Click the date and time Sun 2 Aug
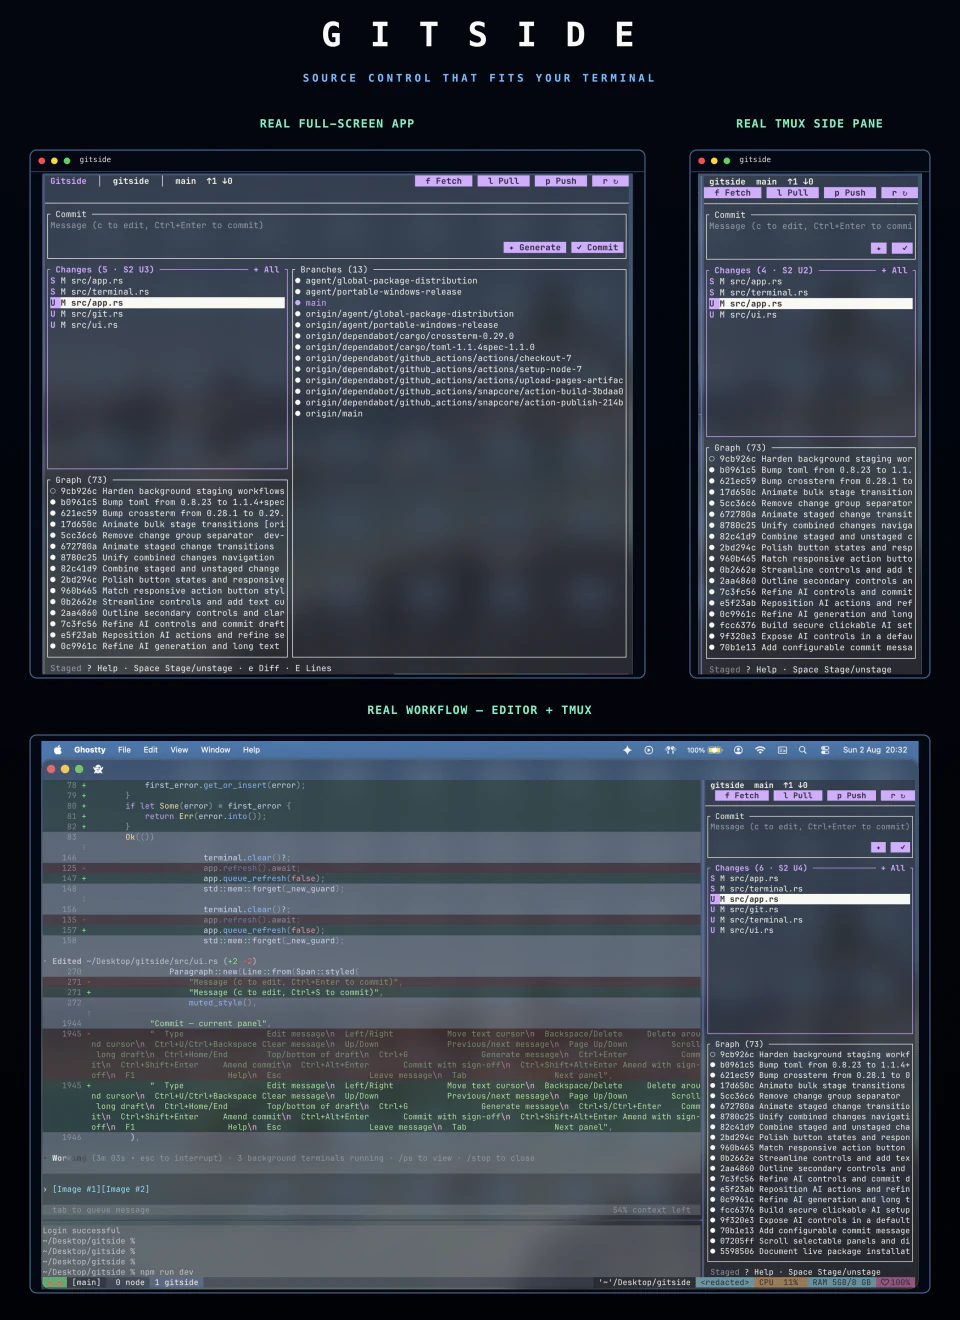The width and height of the screenshot is (960, 1320). point(875,750)
